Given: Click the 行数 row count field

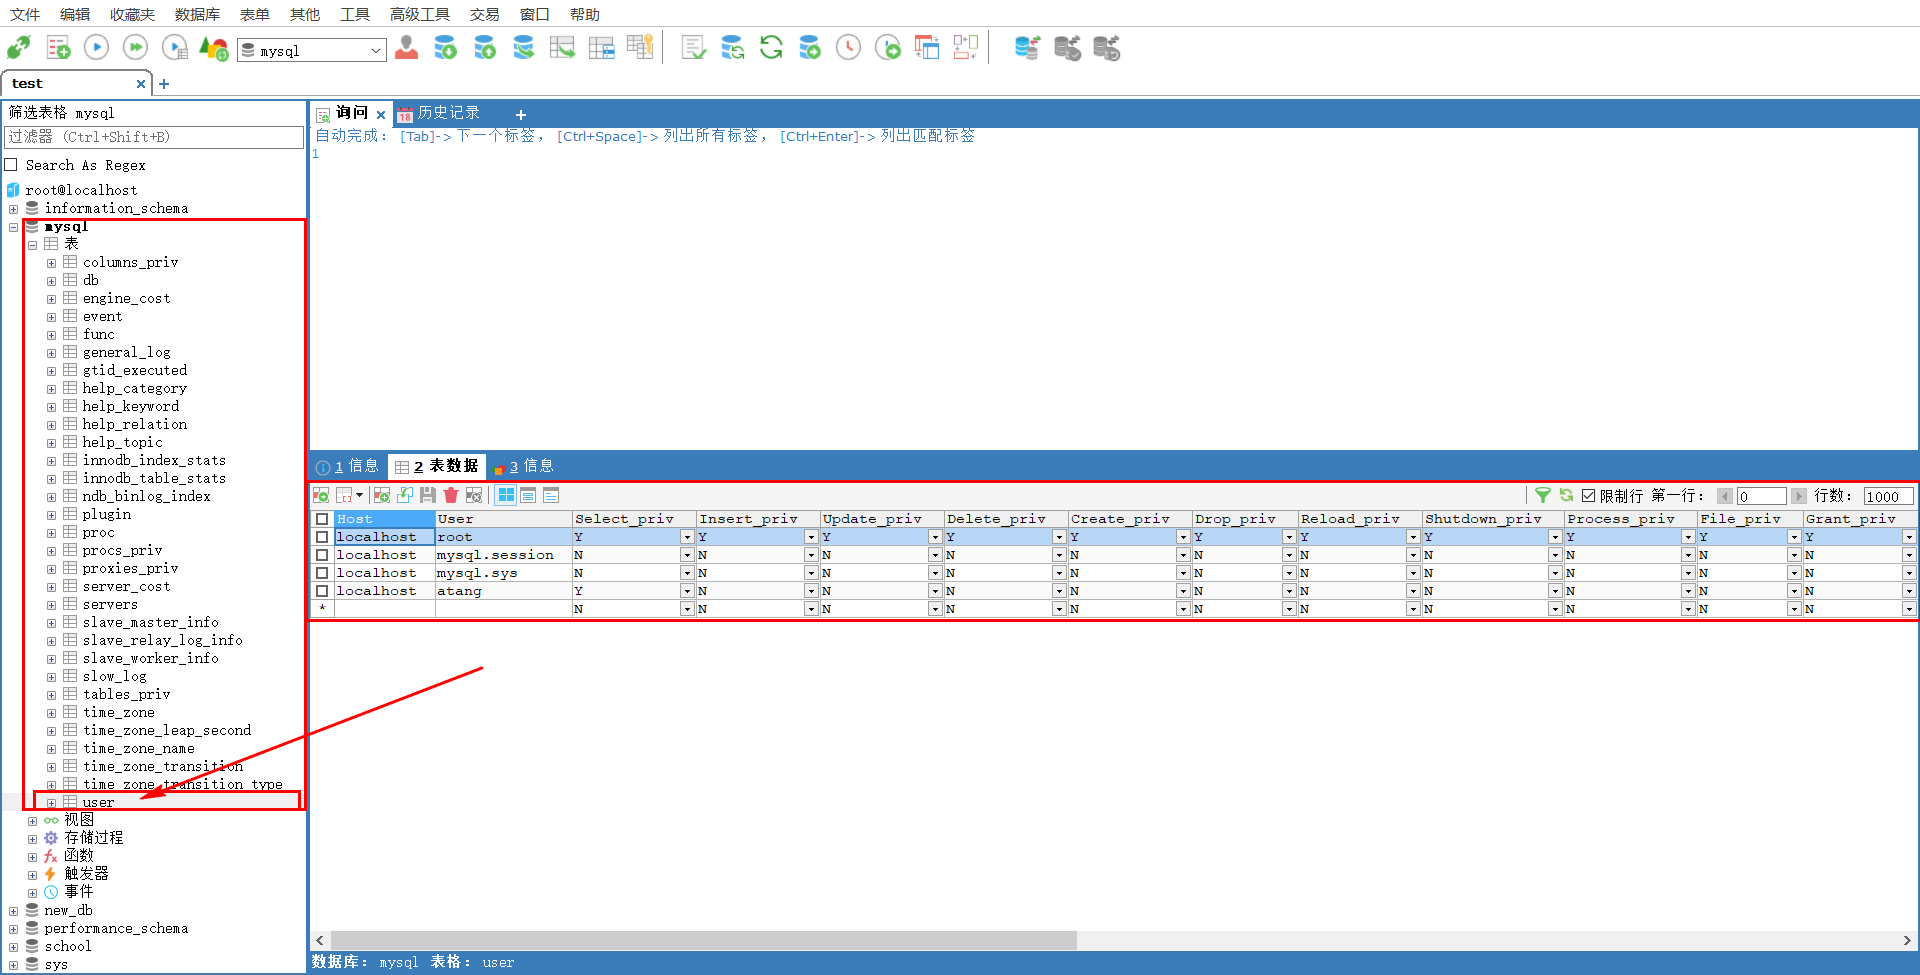Looking at the screenshot, I should click(x=1888, y=496).
